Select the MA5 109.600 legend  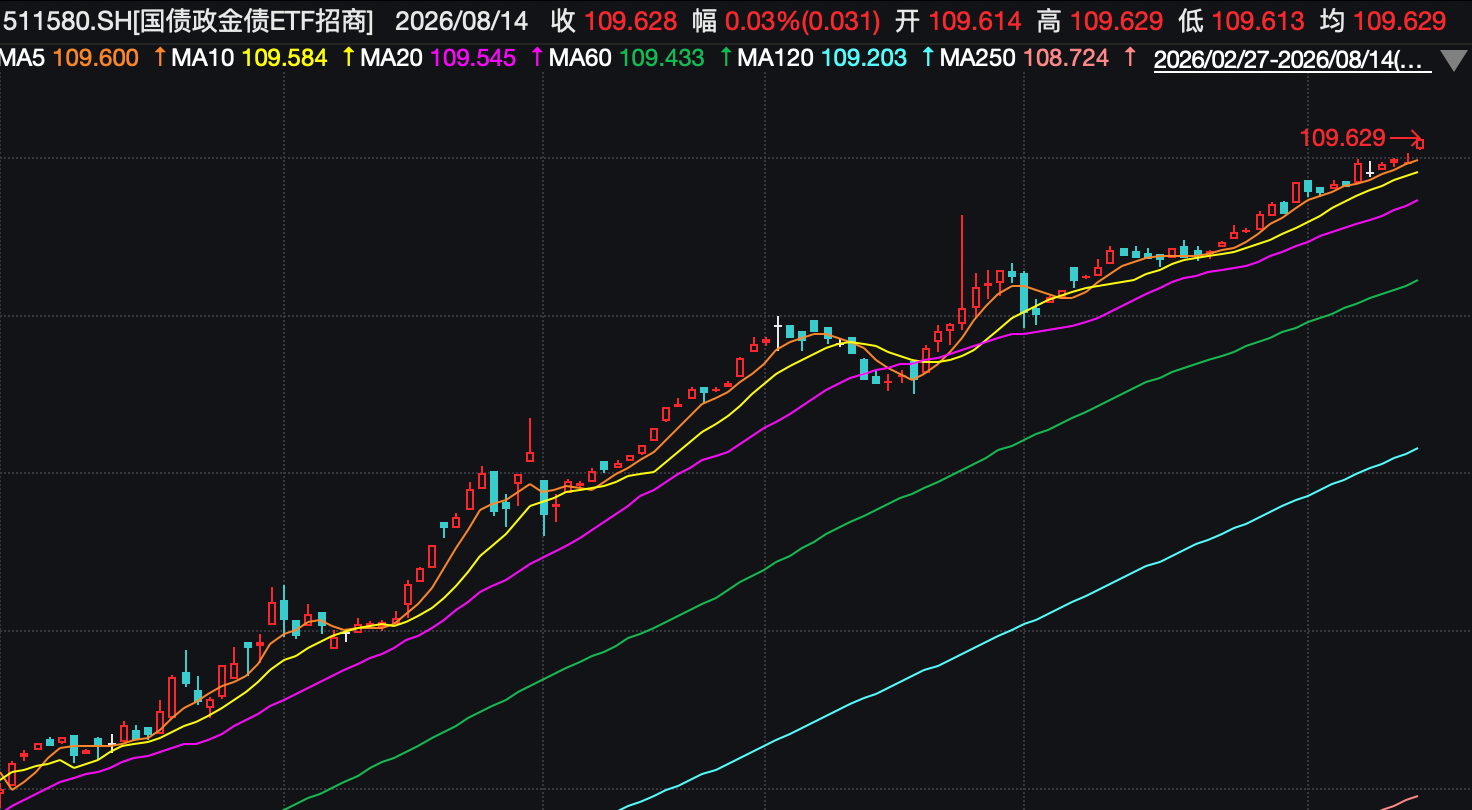69,58
